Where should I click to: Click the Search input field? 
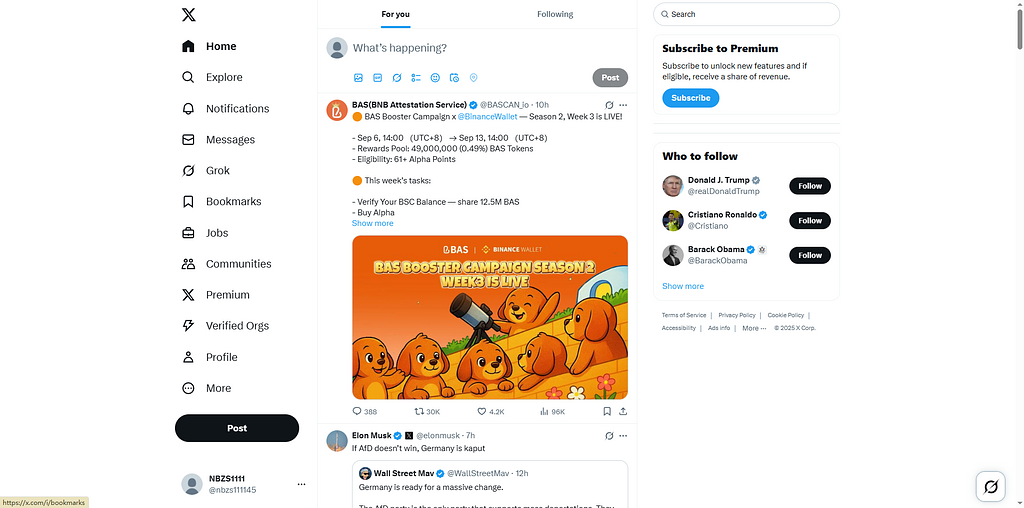[x=750, y=14]
